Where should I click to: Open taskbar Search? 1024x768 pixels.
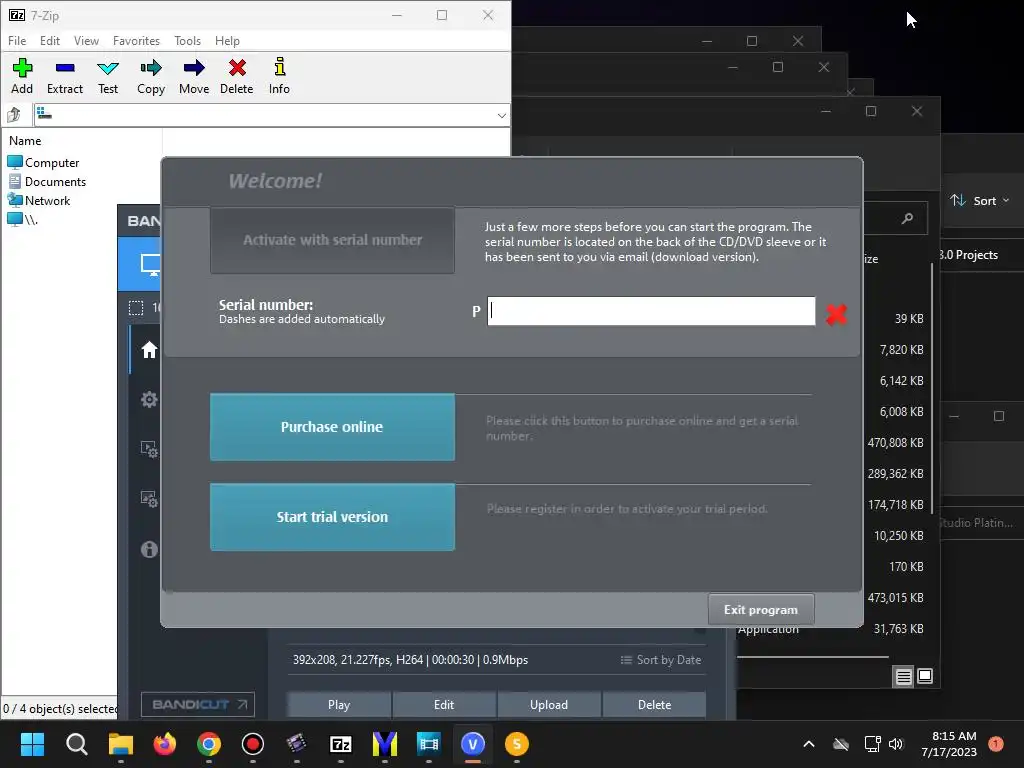[76, 744]
